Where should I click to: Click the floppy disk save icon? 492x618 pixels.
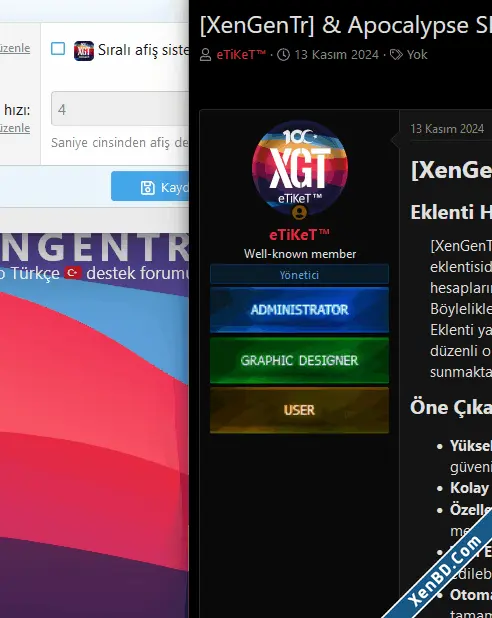[x=147, y=188]
